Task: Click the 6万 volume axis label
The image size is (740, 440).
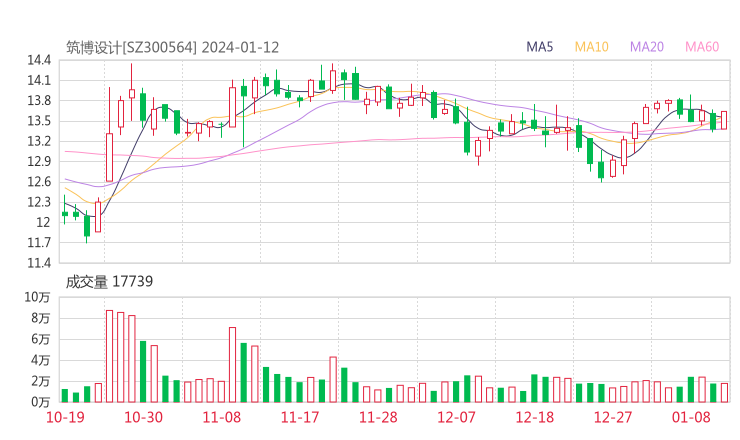Action: coord(41,339)
